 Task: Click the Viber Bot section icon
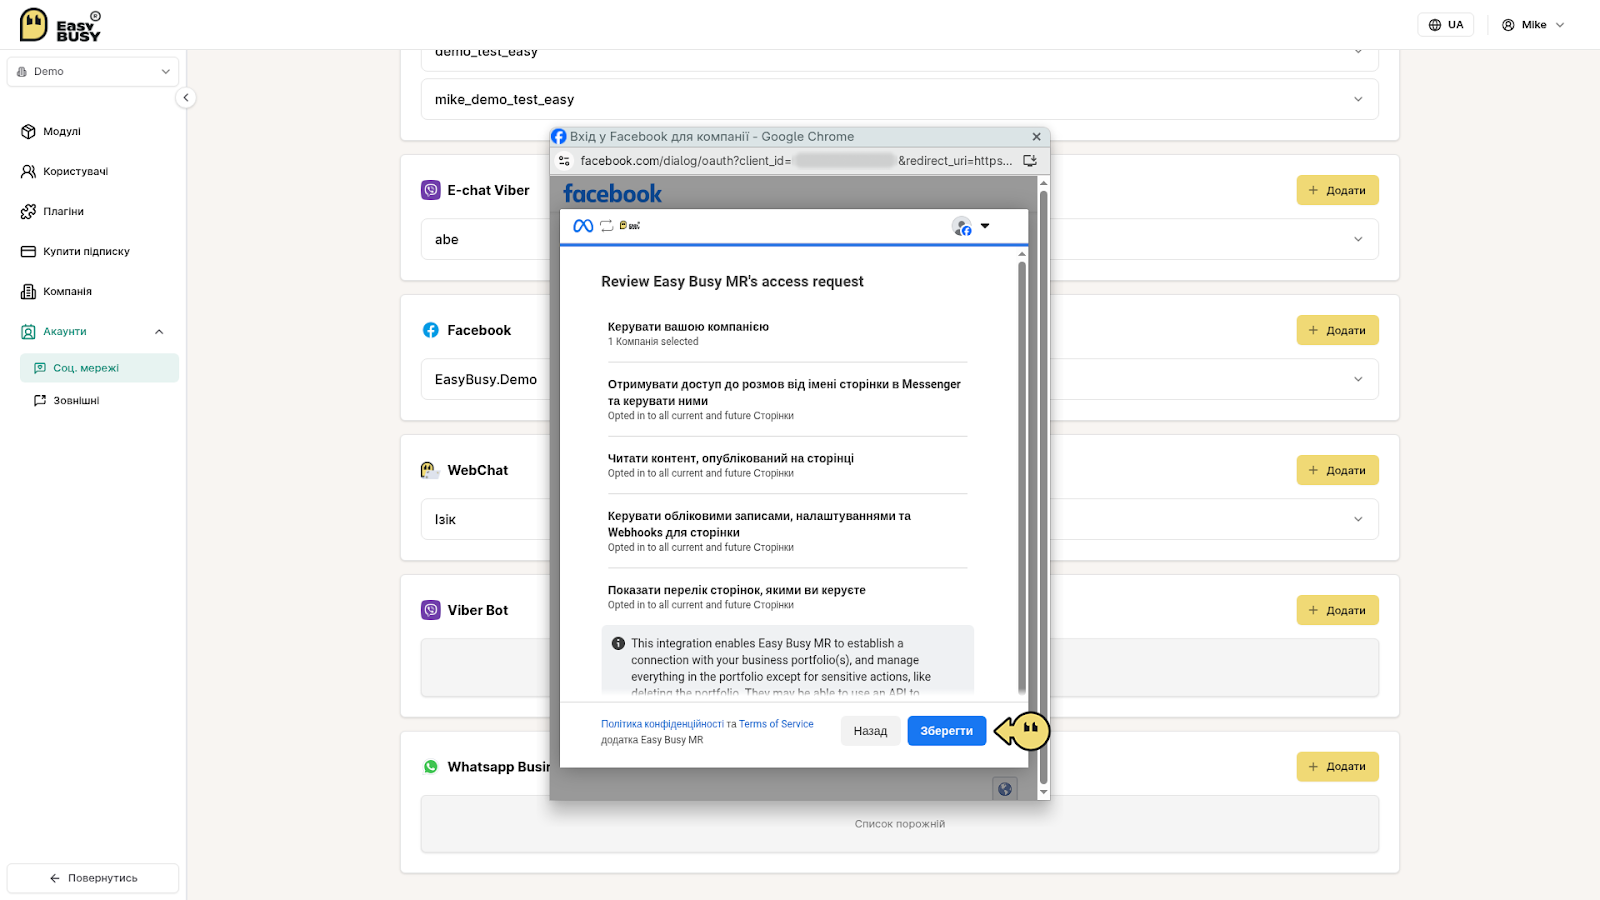(x=431, y=610)
